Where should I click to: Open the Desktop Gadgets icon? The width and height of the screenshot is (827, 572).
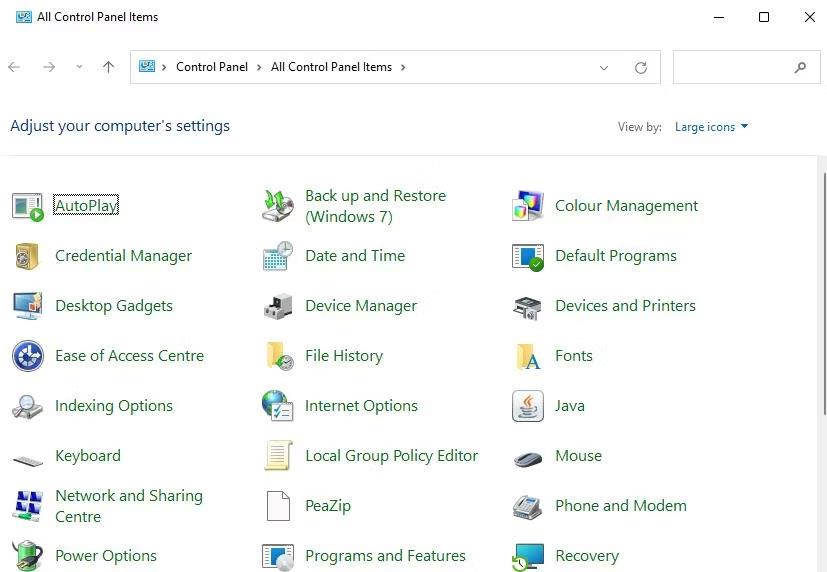click(x=27, y=306)
